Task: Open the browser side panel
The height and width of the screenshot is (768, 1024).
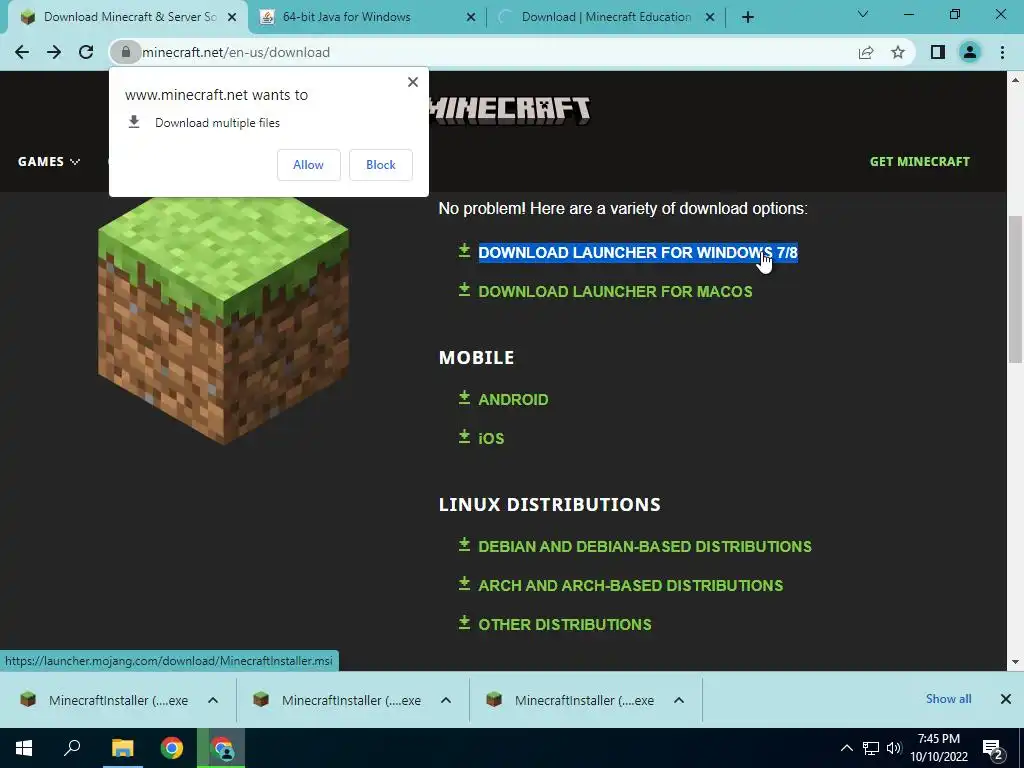Action: [x=938, y=52]
